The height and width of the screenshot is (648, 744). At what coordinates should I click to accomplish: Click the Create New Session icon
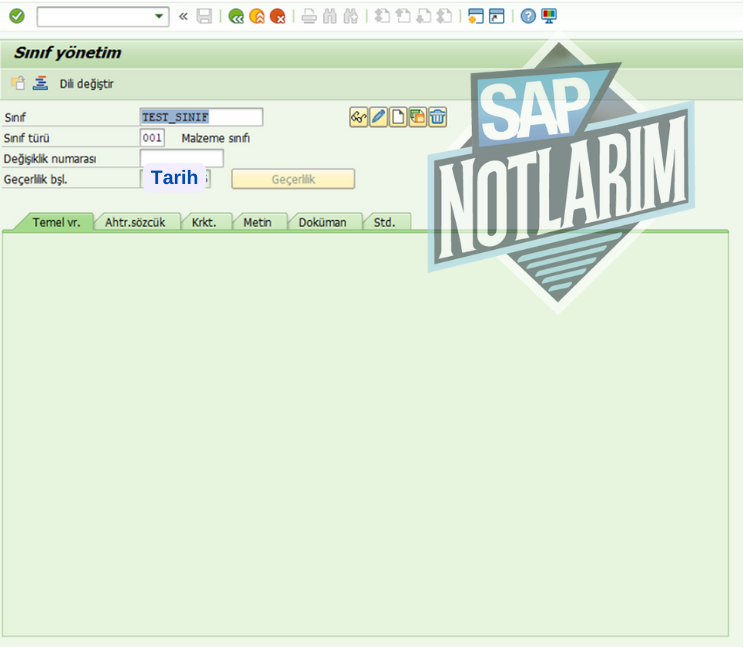475,17
